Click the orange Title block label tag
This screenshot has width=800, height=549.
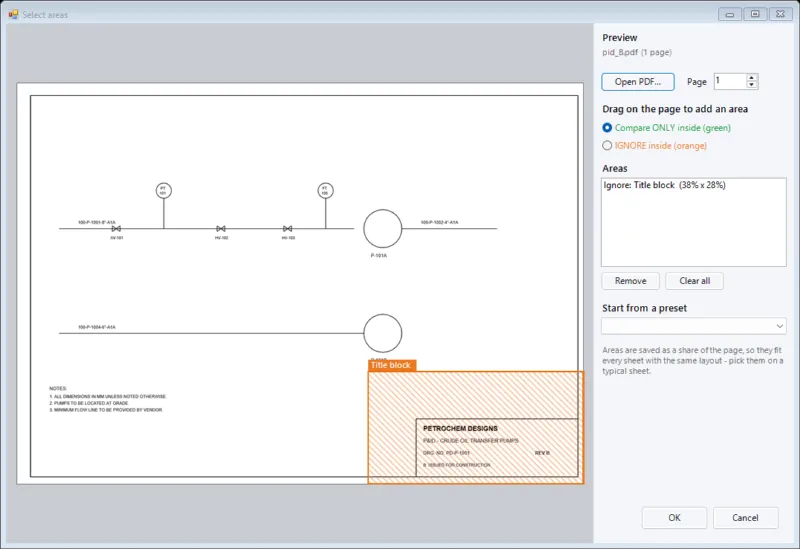pyautogui.click(x=391, y=365)
